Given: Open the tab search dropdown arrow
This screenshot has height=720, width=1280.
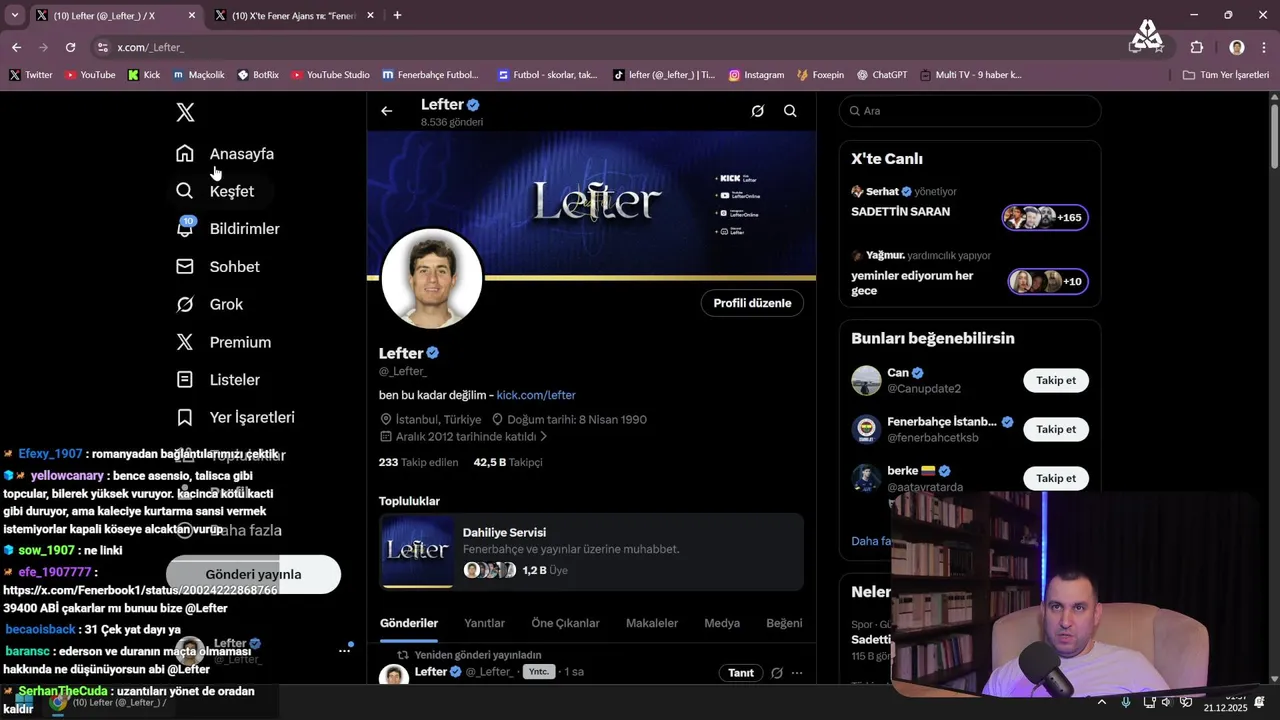Looking at the screenshot, I should 14,15.
